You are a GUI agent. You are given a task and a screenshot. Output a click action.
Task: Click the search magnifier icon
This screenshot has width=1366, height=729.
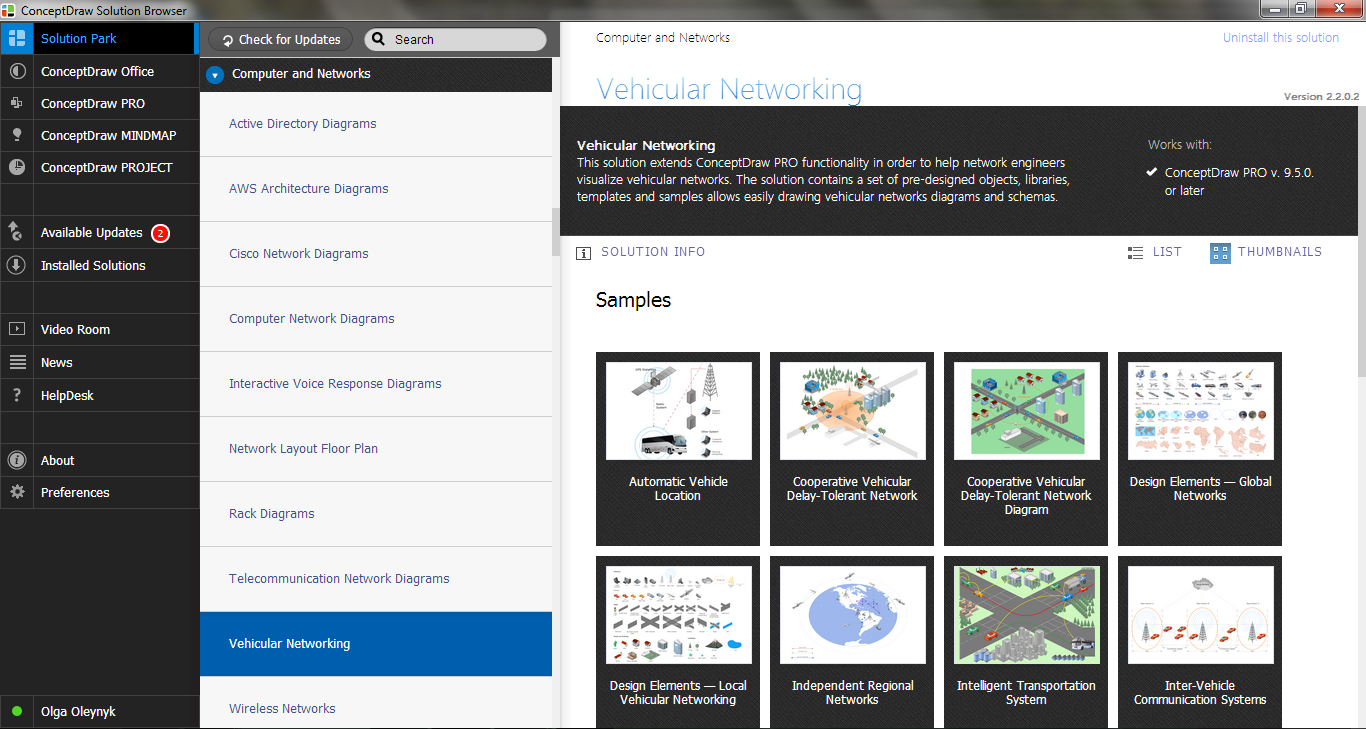point(379,39)
